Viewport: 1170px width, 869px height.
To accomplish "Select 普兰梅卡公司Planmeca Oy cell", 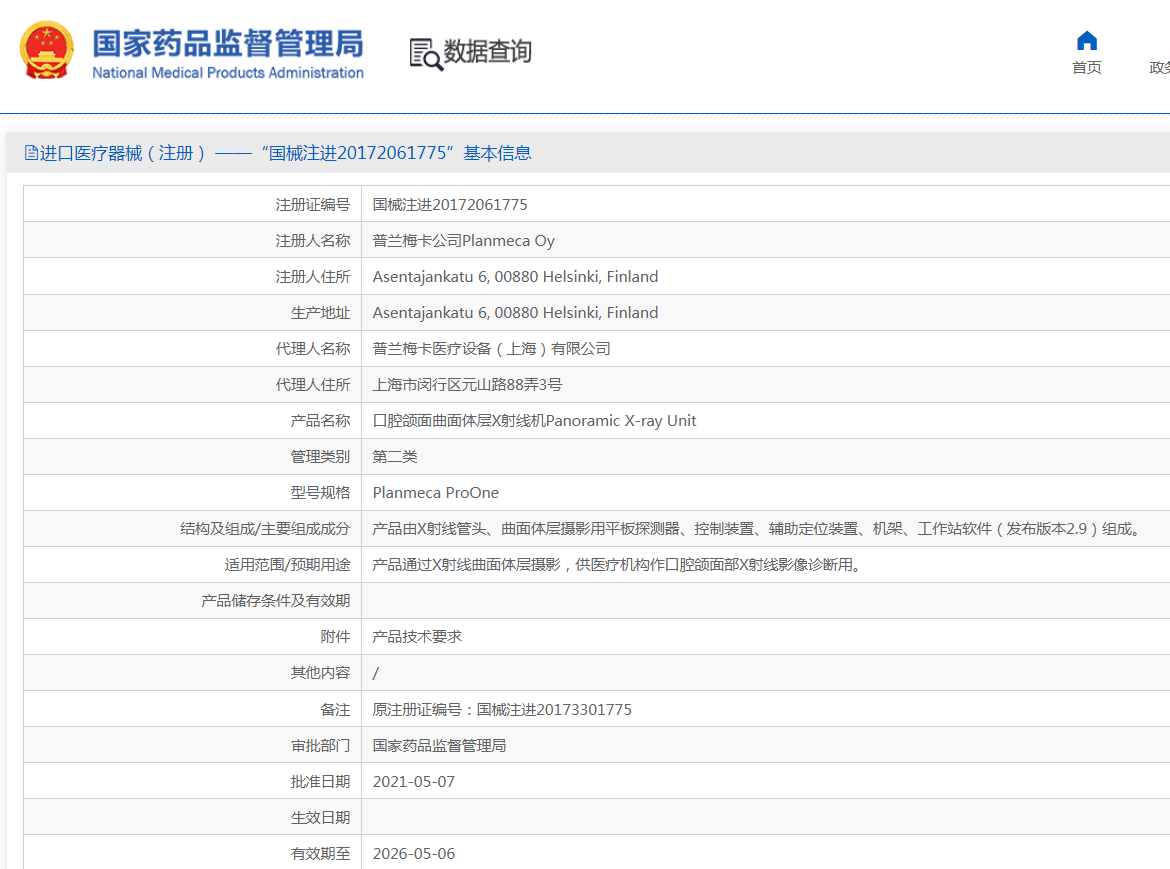I will pos(463,241).
